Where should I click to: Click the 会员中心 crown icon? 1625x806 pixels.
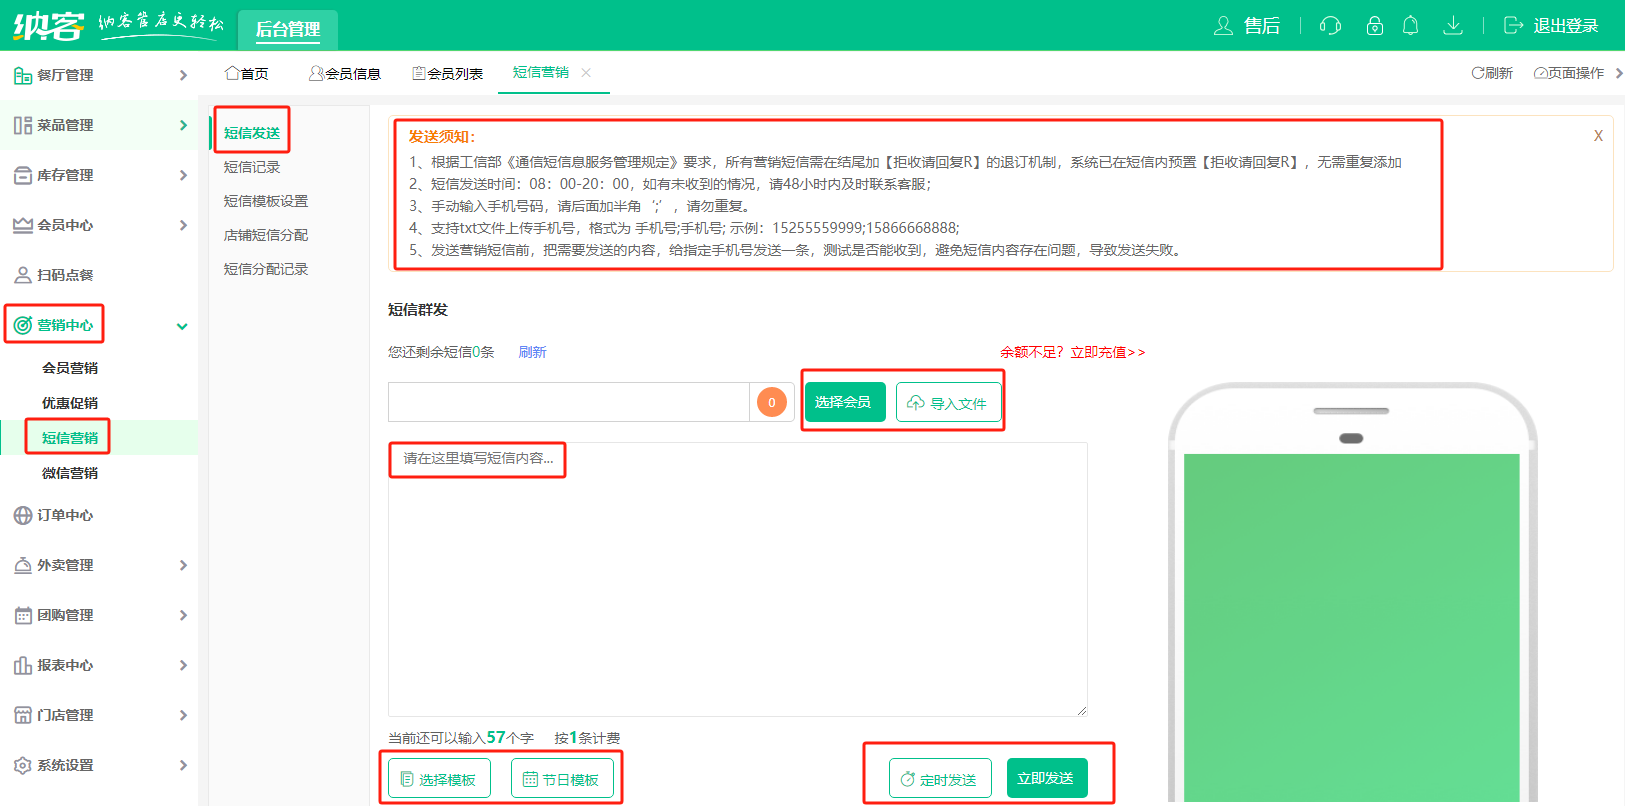tap(22, 225)
